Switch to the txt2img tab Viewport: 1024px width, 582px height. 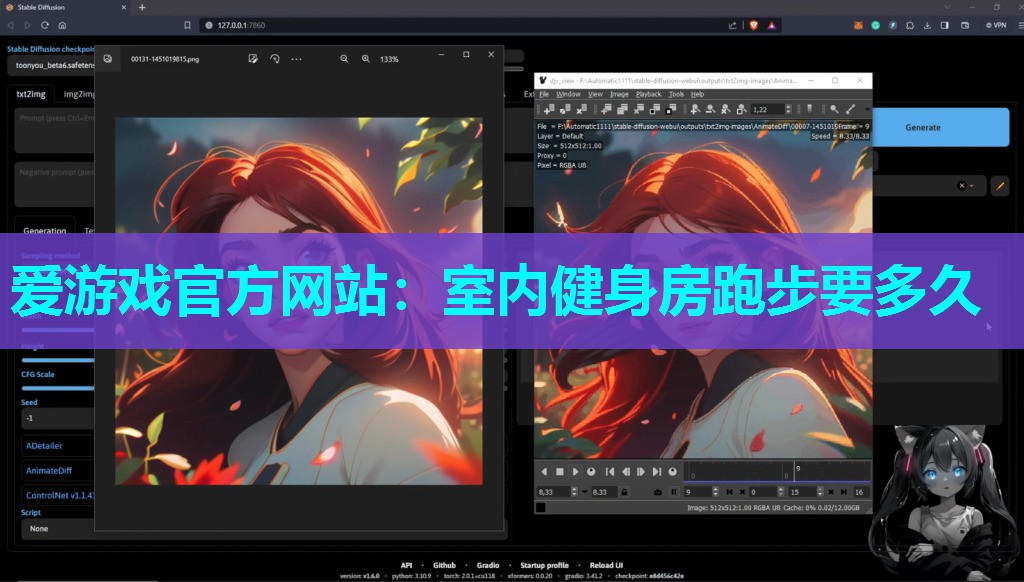pos(31,94)
